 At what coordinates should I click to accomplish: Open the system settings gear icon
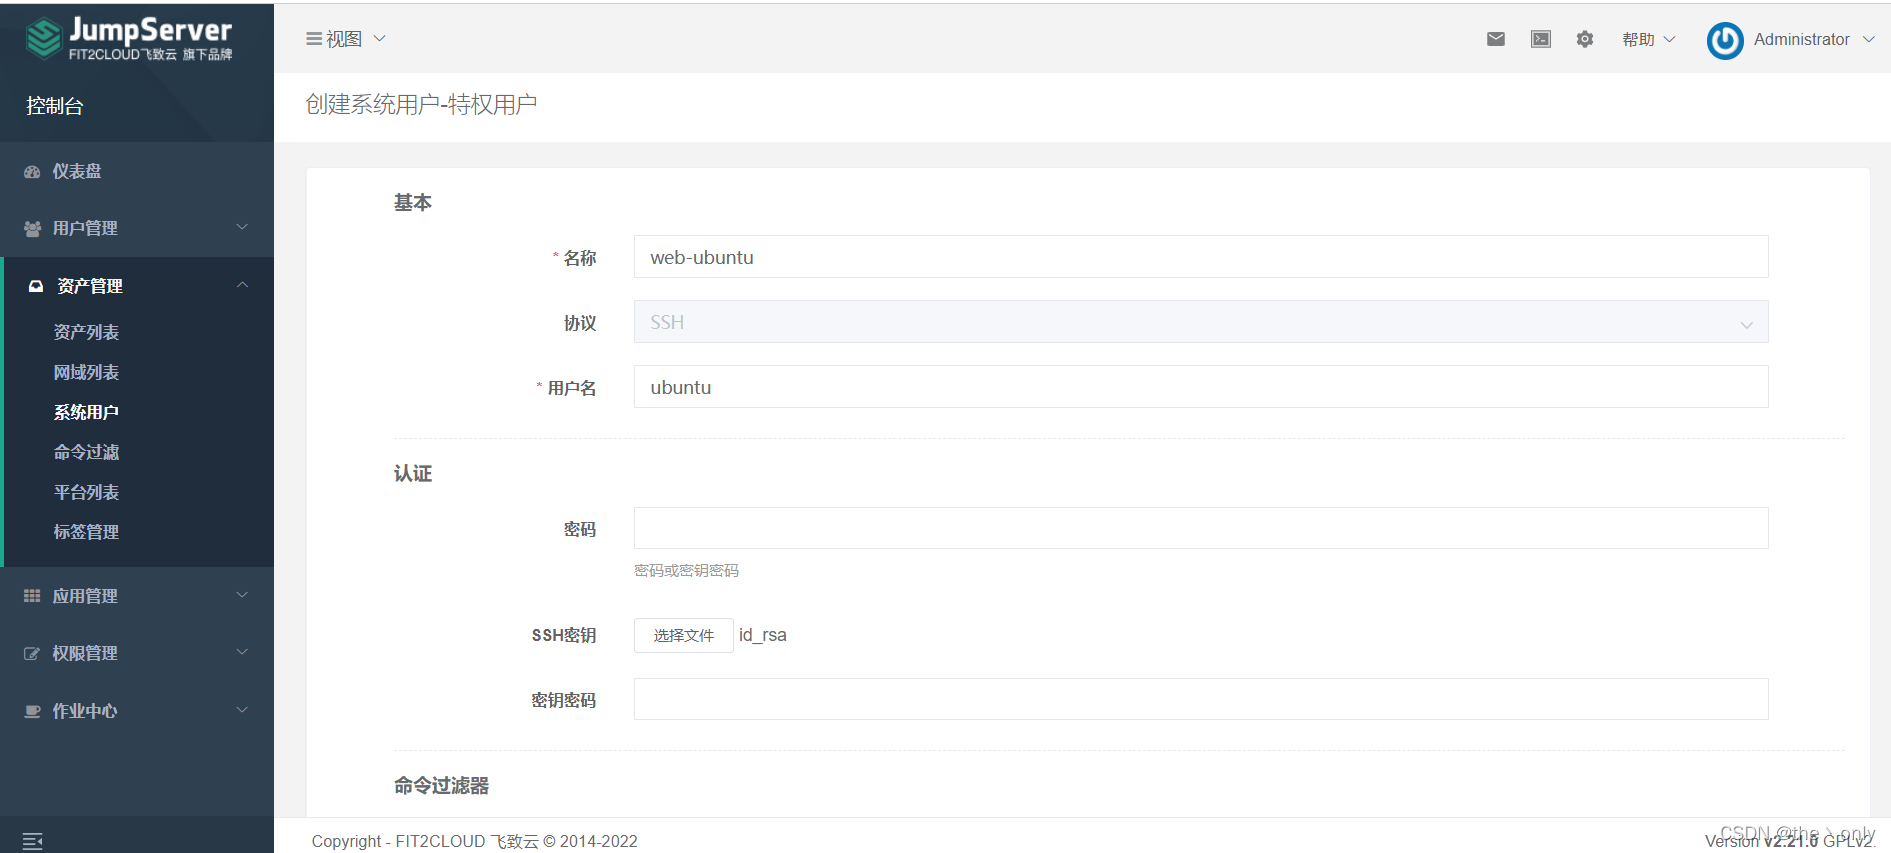click(x=1584, y=39)
